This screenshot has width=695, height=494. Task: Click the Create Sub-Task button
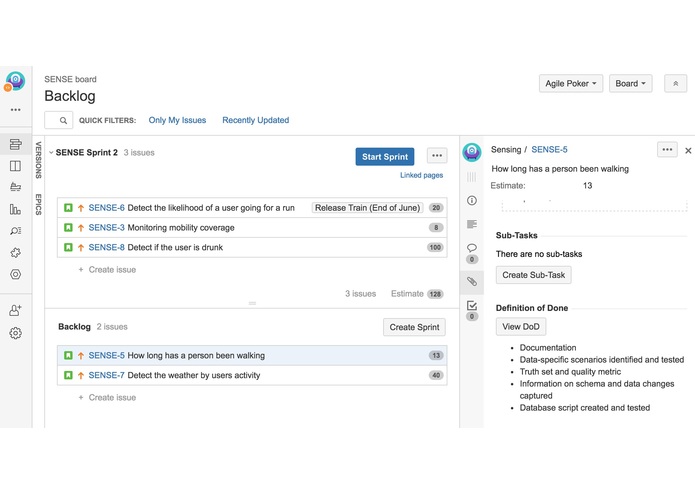(534, 275)
